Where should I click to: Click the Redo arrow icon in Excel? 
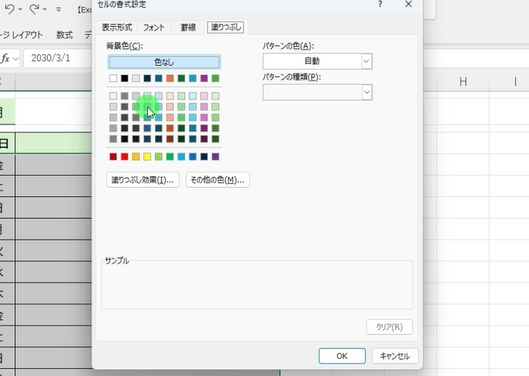click(x=34, y=9)
